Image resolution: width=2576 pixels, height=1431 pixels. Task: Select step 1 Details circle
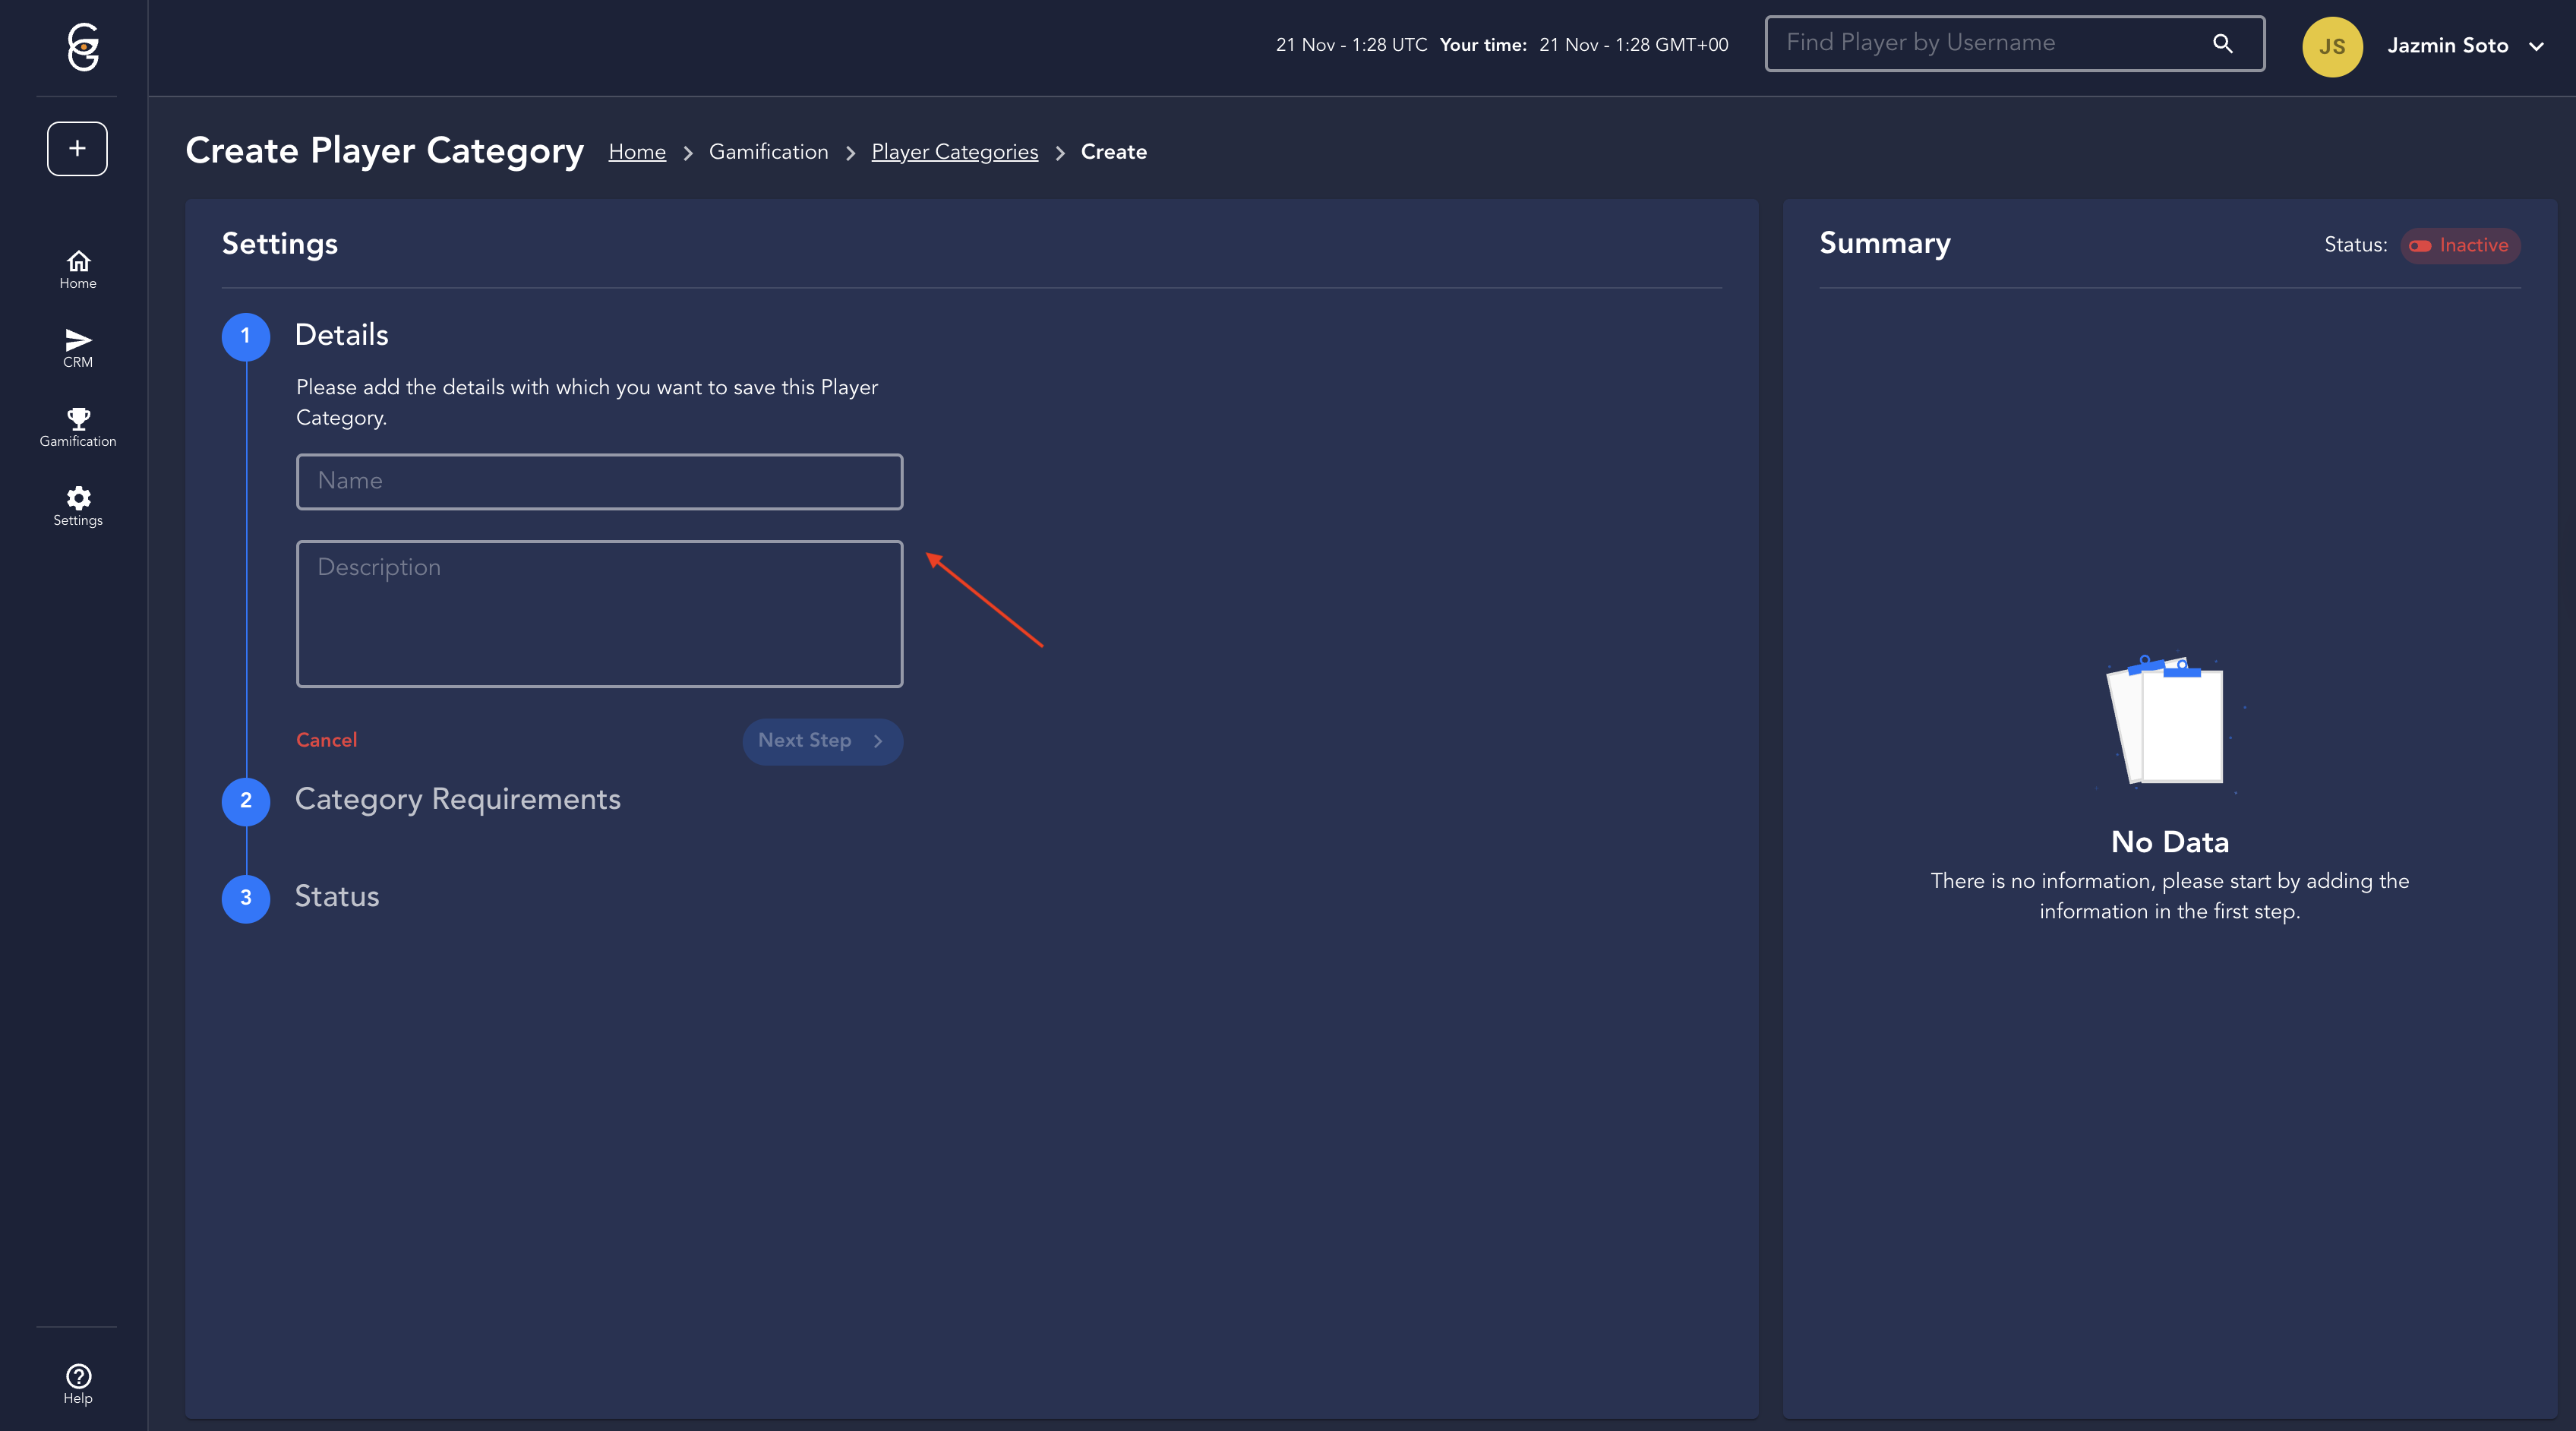tap(246, 336)
